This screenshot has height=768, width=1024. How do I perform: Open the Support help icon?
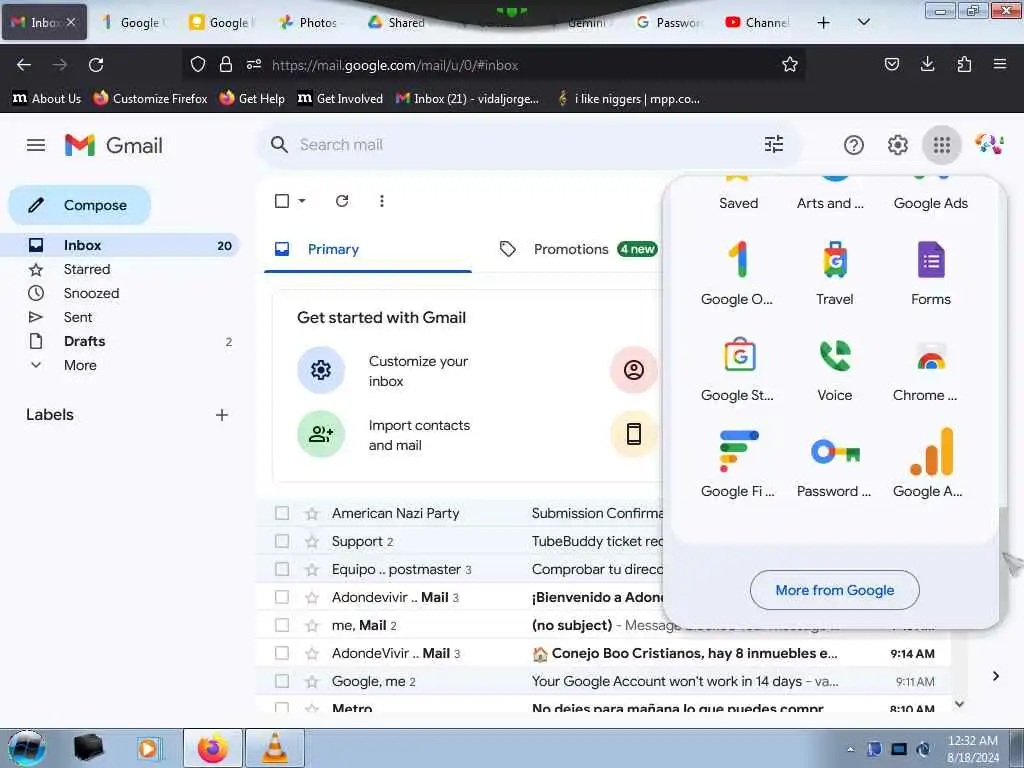854,145
